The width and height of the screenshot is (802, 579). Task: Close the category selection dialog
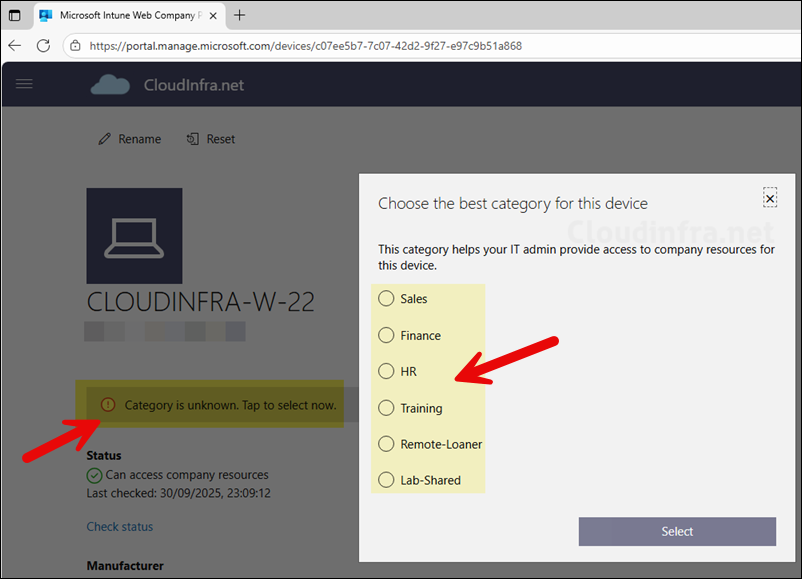click(769, 198)
